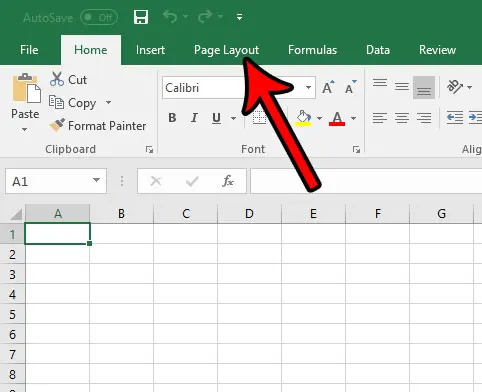This screenshot has width=482, height=392.
Task: Toggle Italic formatting
Action: pos(194,118)
